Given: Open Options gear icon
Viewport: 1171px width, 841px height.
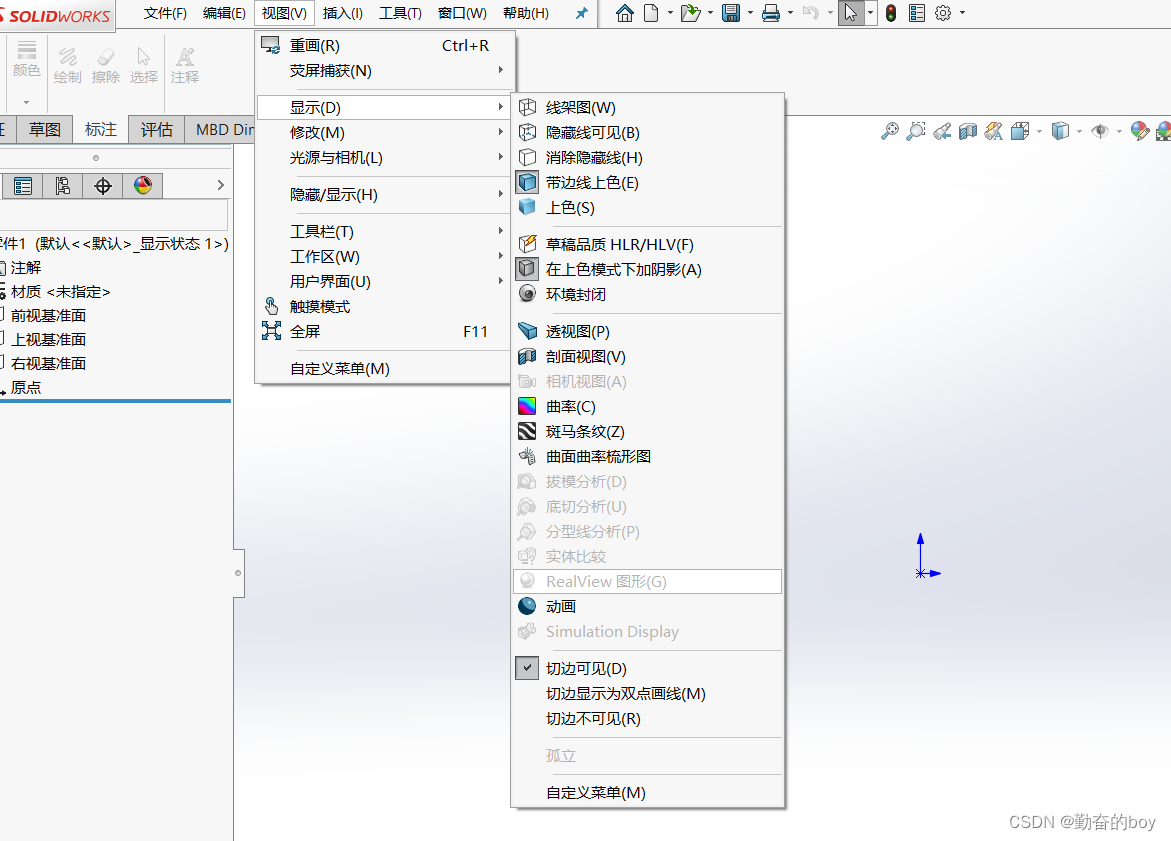Looking at the screenshot, I should (x=943, y=13).
